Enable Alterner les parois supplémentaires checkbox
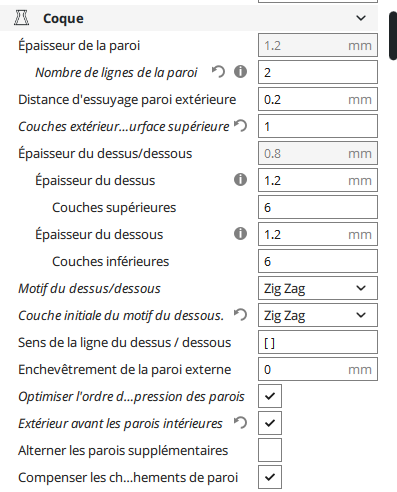Image resolution: width=397 pixels, height=492 pixels. (270, 450)
